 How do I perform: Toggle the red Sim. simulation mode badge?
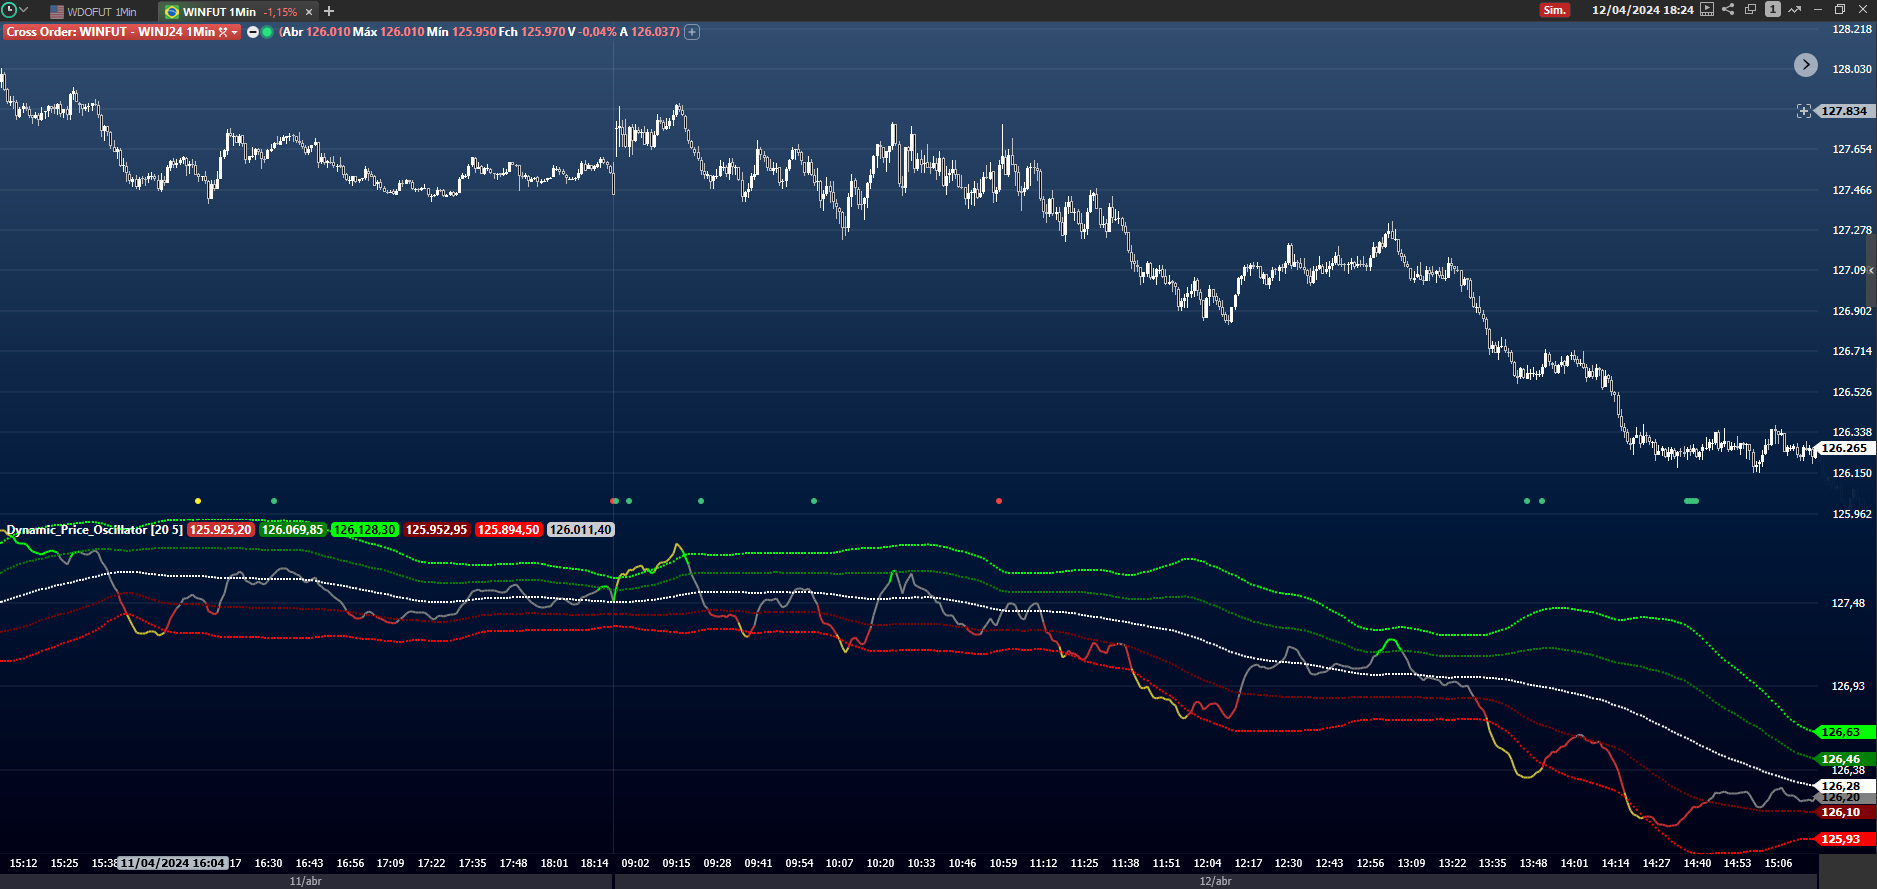click(x=1554, y=10)
